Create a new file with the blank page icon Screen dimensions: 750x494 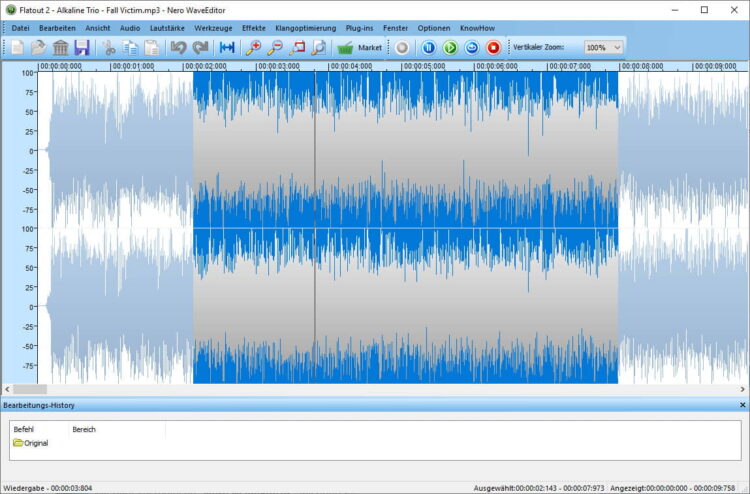tap(18, 47)
